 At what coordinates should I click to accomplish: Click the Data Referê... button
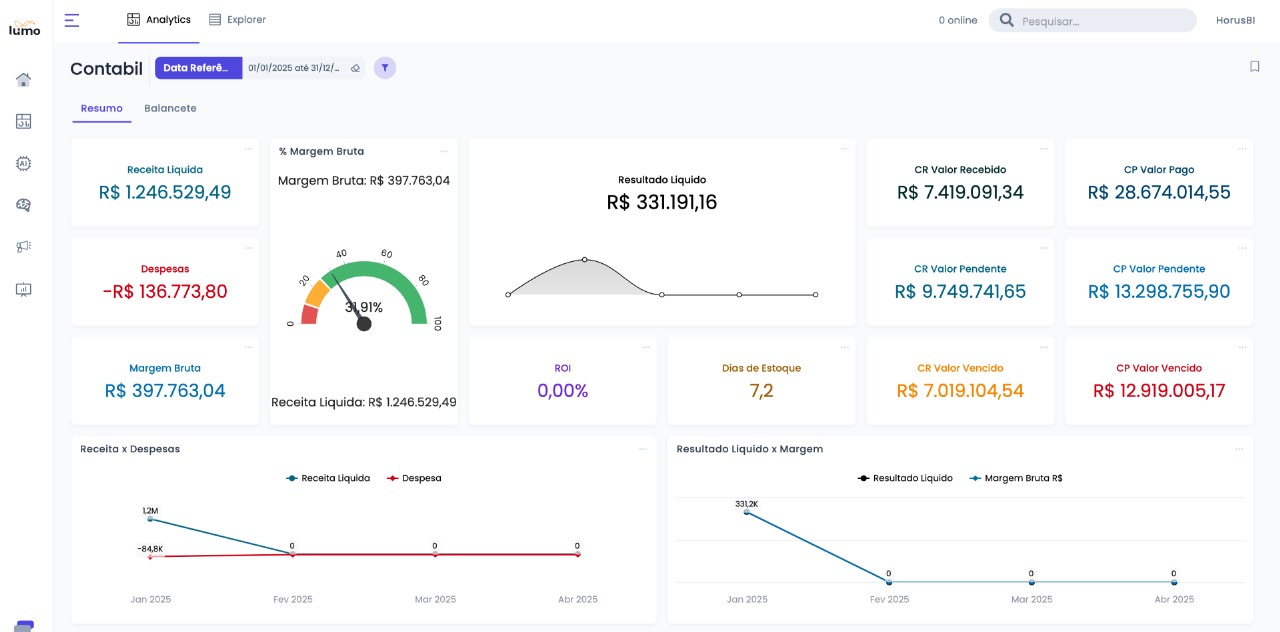(x=198, y=68)
